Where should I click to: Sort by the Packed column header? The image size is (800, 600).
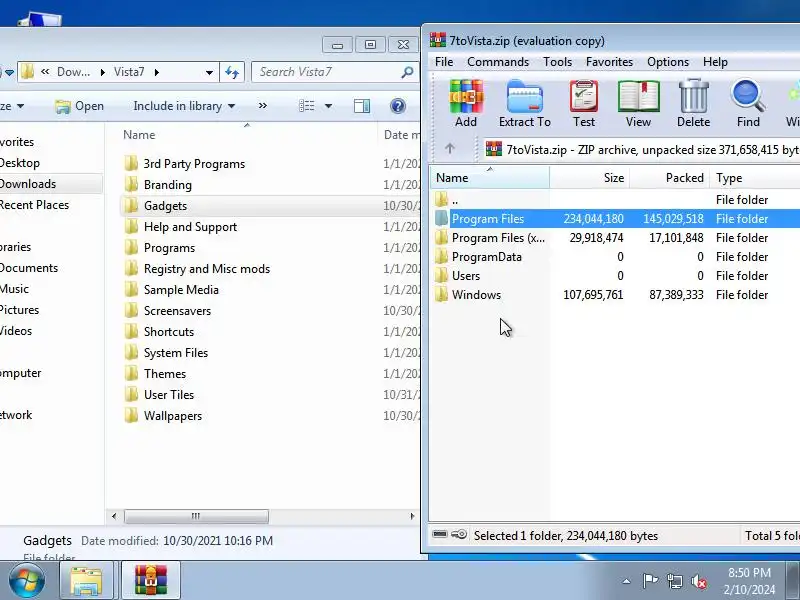669,178
